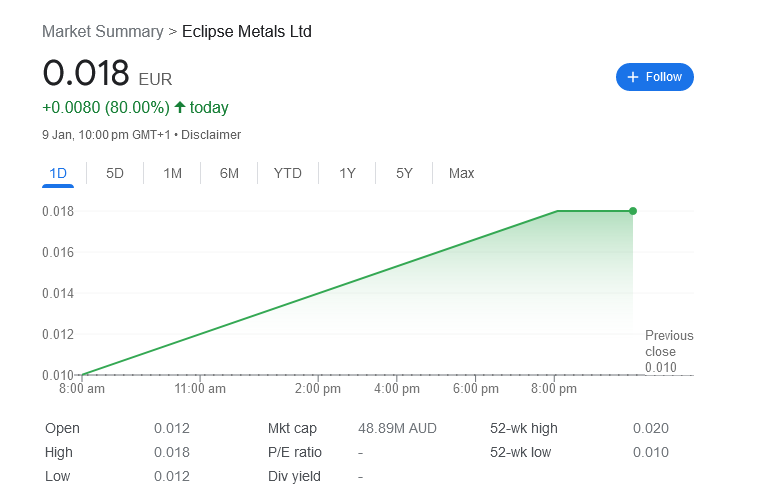Select the Max time range tab
The height and width of the screenshot is (500, 768).
click(461, 173)
